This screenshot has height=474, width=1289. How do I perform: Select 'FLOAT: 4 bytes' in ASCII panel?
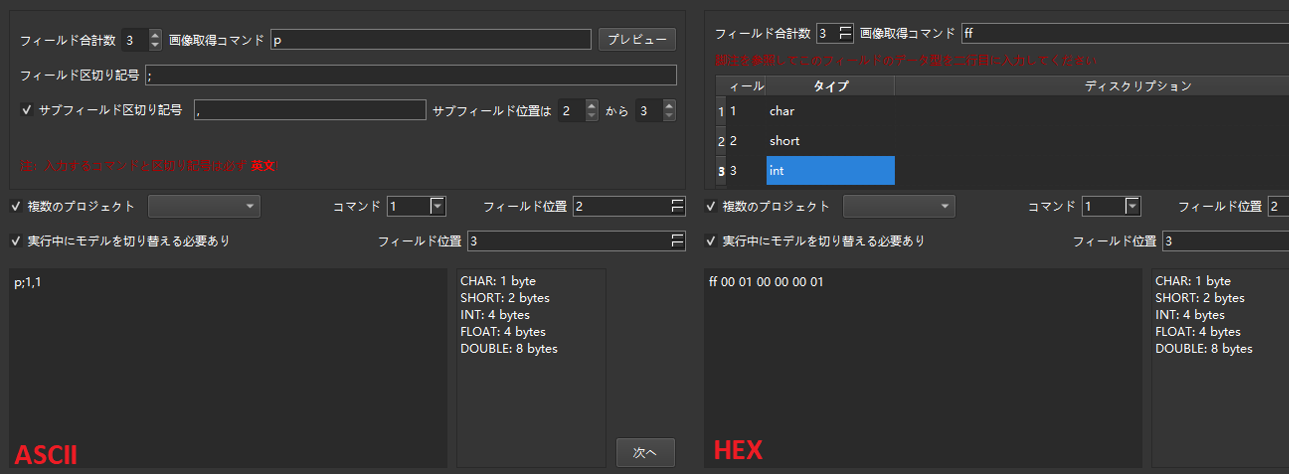(x=503, y=332)
